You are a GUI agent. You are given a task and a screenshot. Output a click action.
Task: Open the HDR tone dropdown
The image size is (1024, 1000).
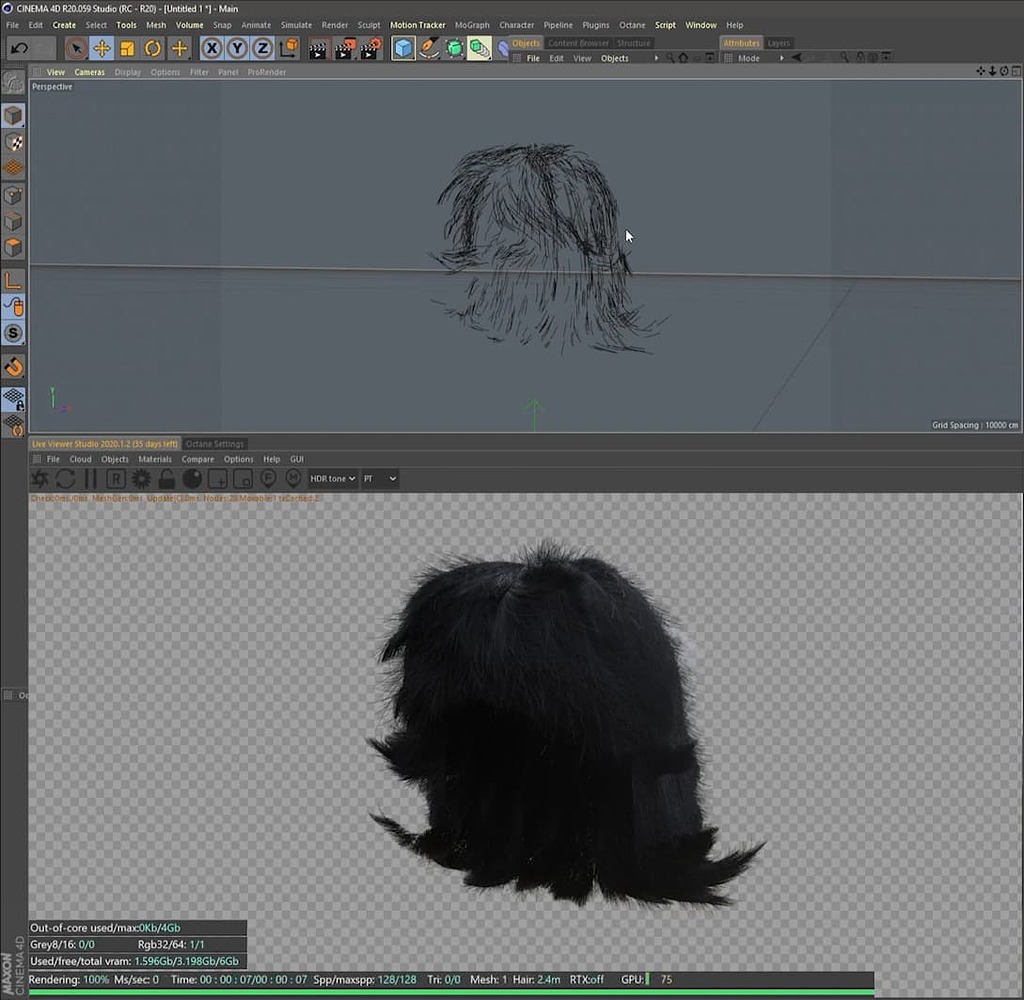point(331,478)
